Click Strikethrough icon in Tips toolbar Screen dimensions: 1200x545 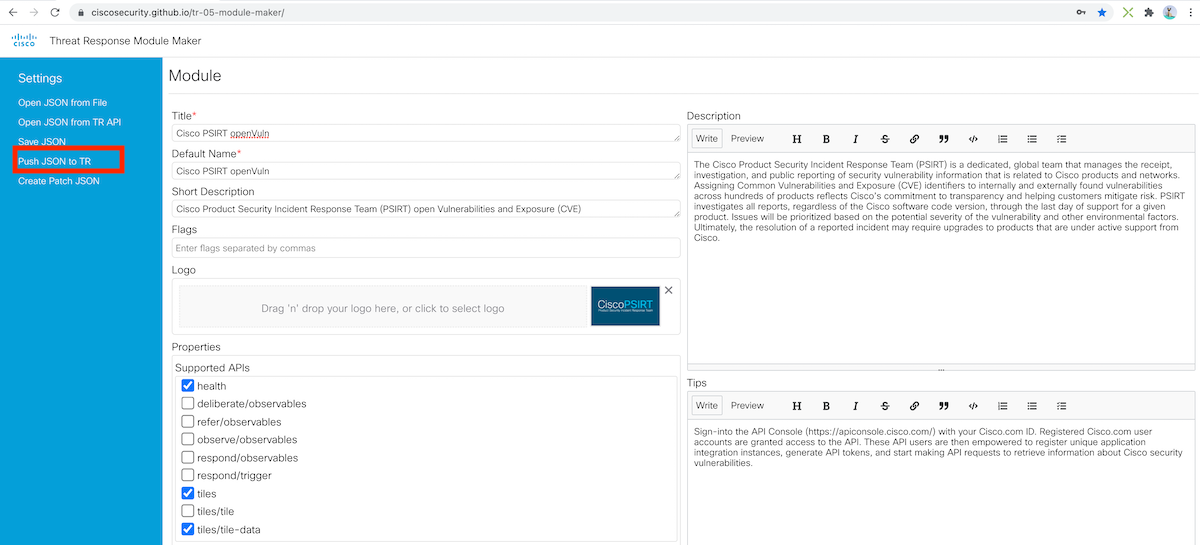pyautogui.click(x=885, y=406)
